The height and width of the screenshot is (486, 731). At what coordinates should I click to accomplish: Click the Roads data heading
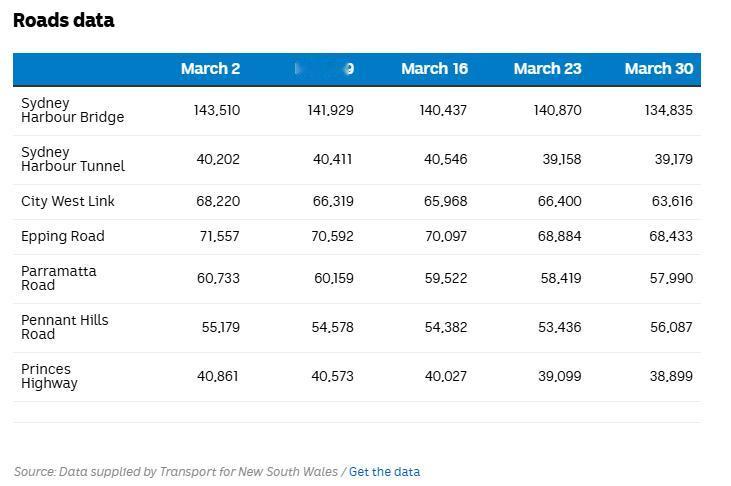coord(63,20)
